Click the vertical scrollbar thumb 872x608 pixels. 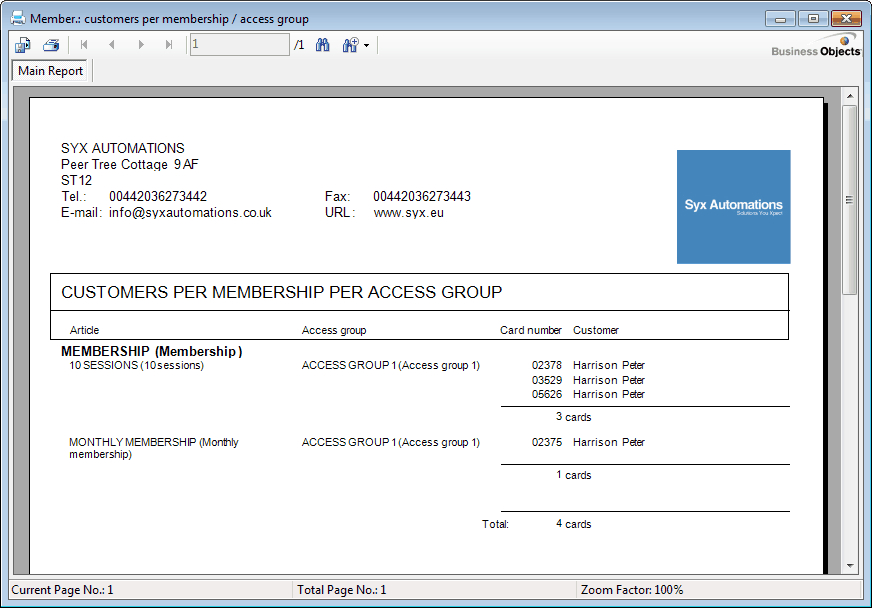point(849,200)
